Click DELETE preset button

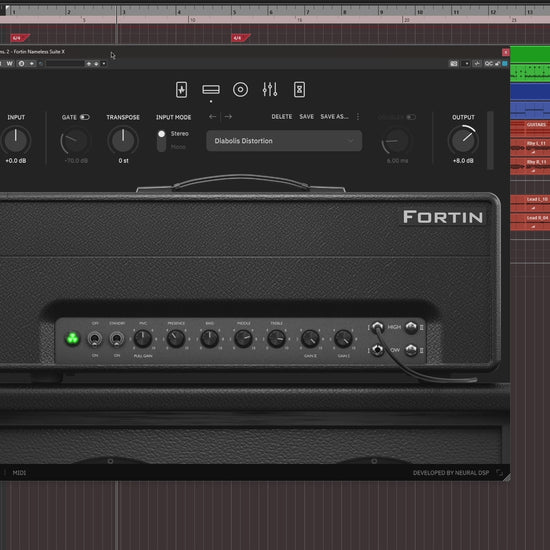tap(282, 116)
